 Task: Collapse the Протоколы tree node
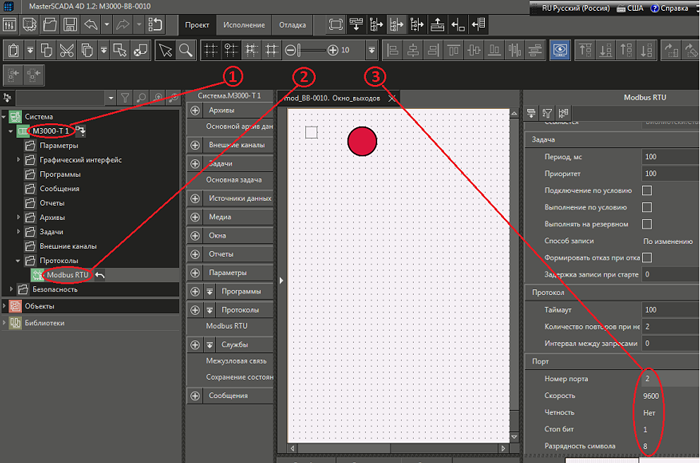coord(18,260)
